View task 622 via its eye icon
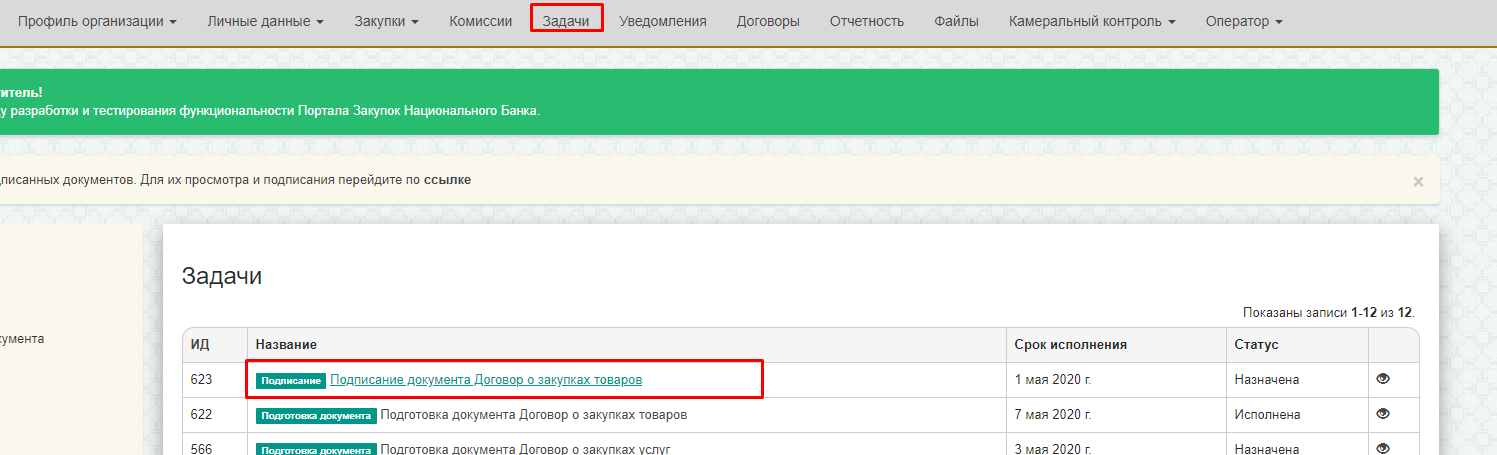Image resolution: width=1497 pixels, height=455 pixels. pyautogui.click(x=1383, y=414)
